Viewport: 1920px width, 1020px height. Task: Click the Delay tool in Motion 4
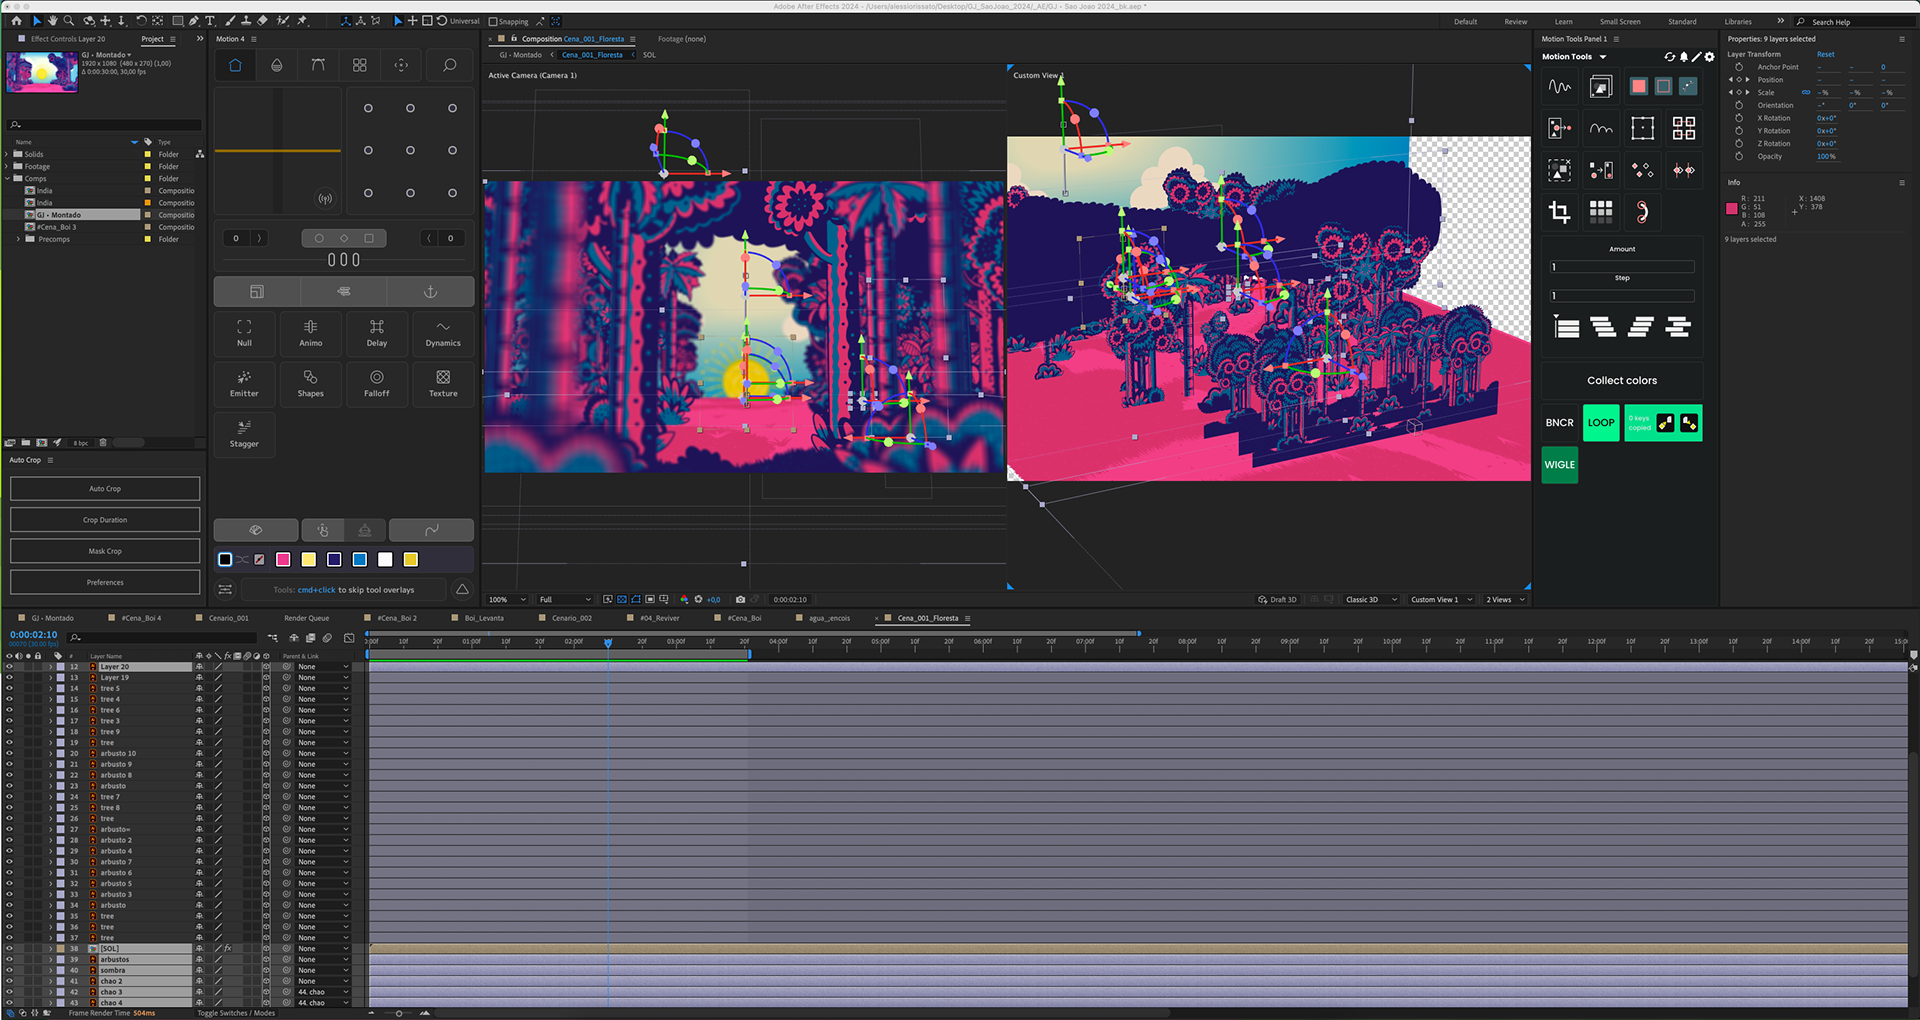click(377, 333)
